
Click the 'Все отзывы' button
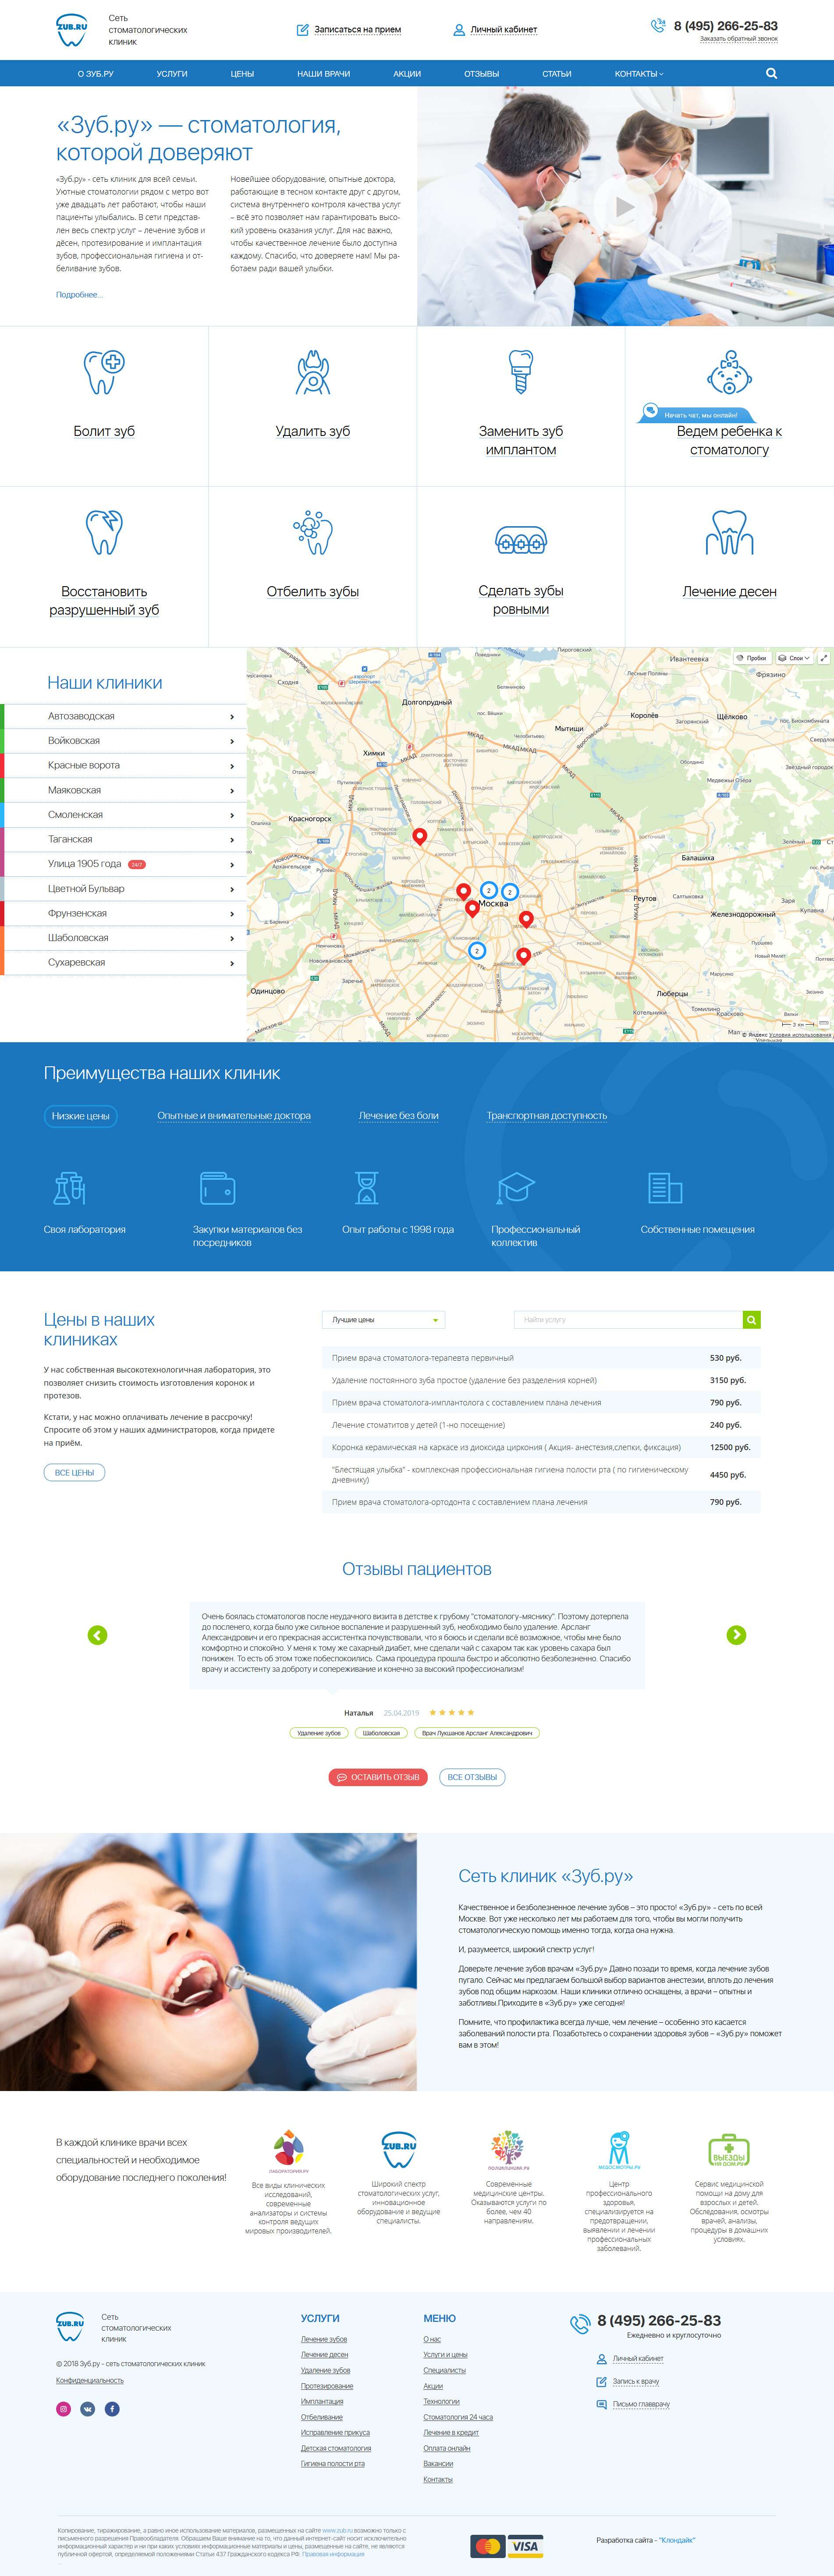pyautogui.click(x=472, y=1777)
